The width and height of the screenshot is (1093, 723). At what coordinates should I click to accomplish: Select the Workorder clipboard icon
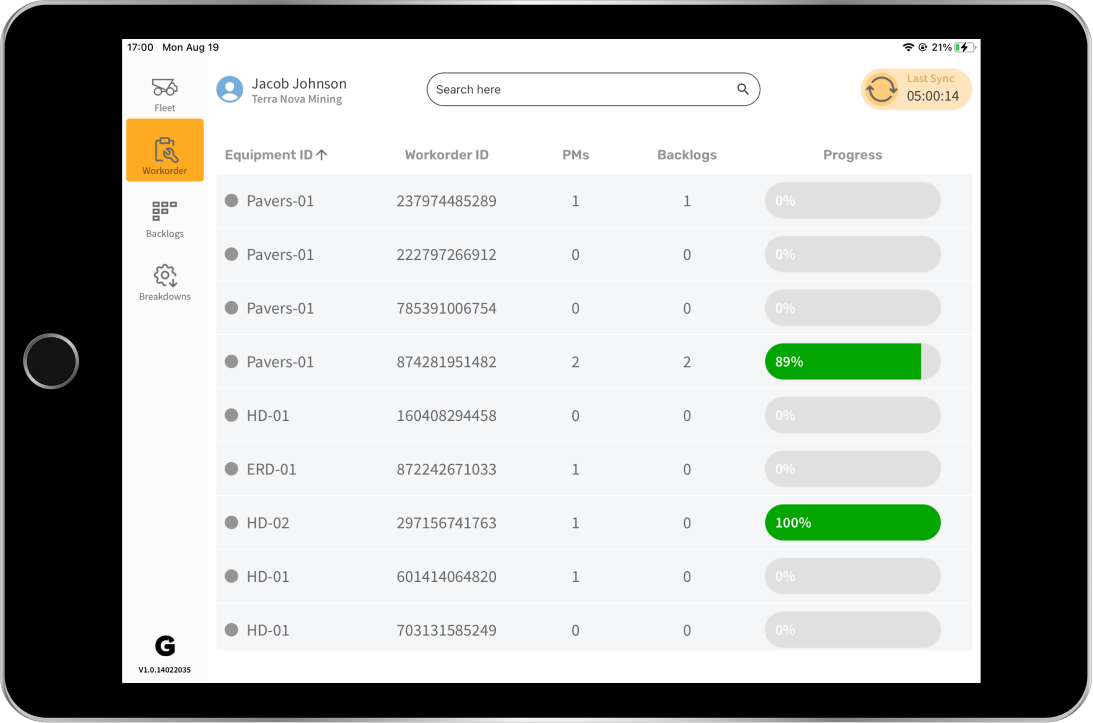click(x=165, y=150)
